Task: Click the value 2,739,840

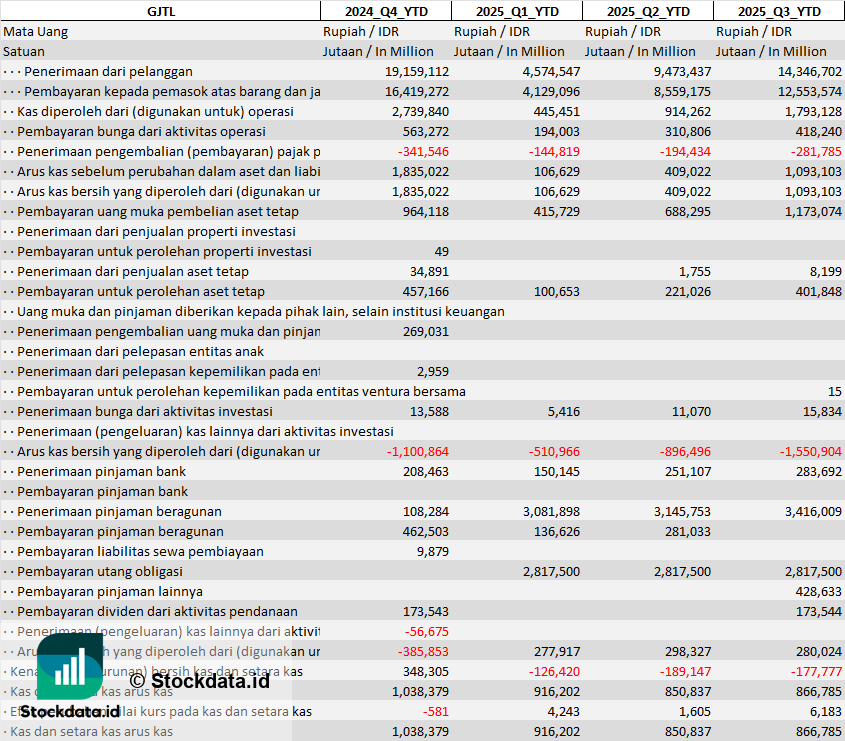Action: (x=420, y=112)
